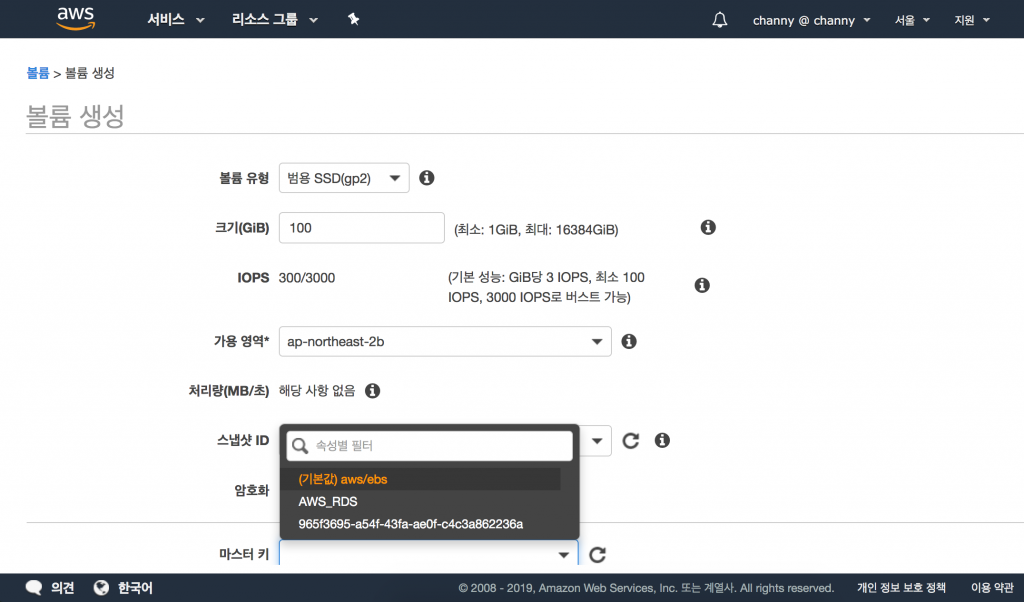Screen dimensions: 1024x602
Task: Open the 서비스 menu
Action: (x=176, y=20)
